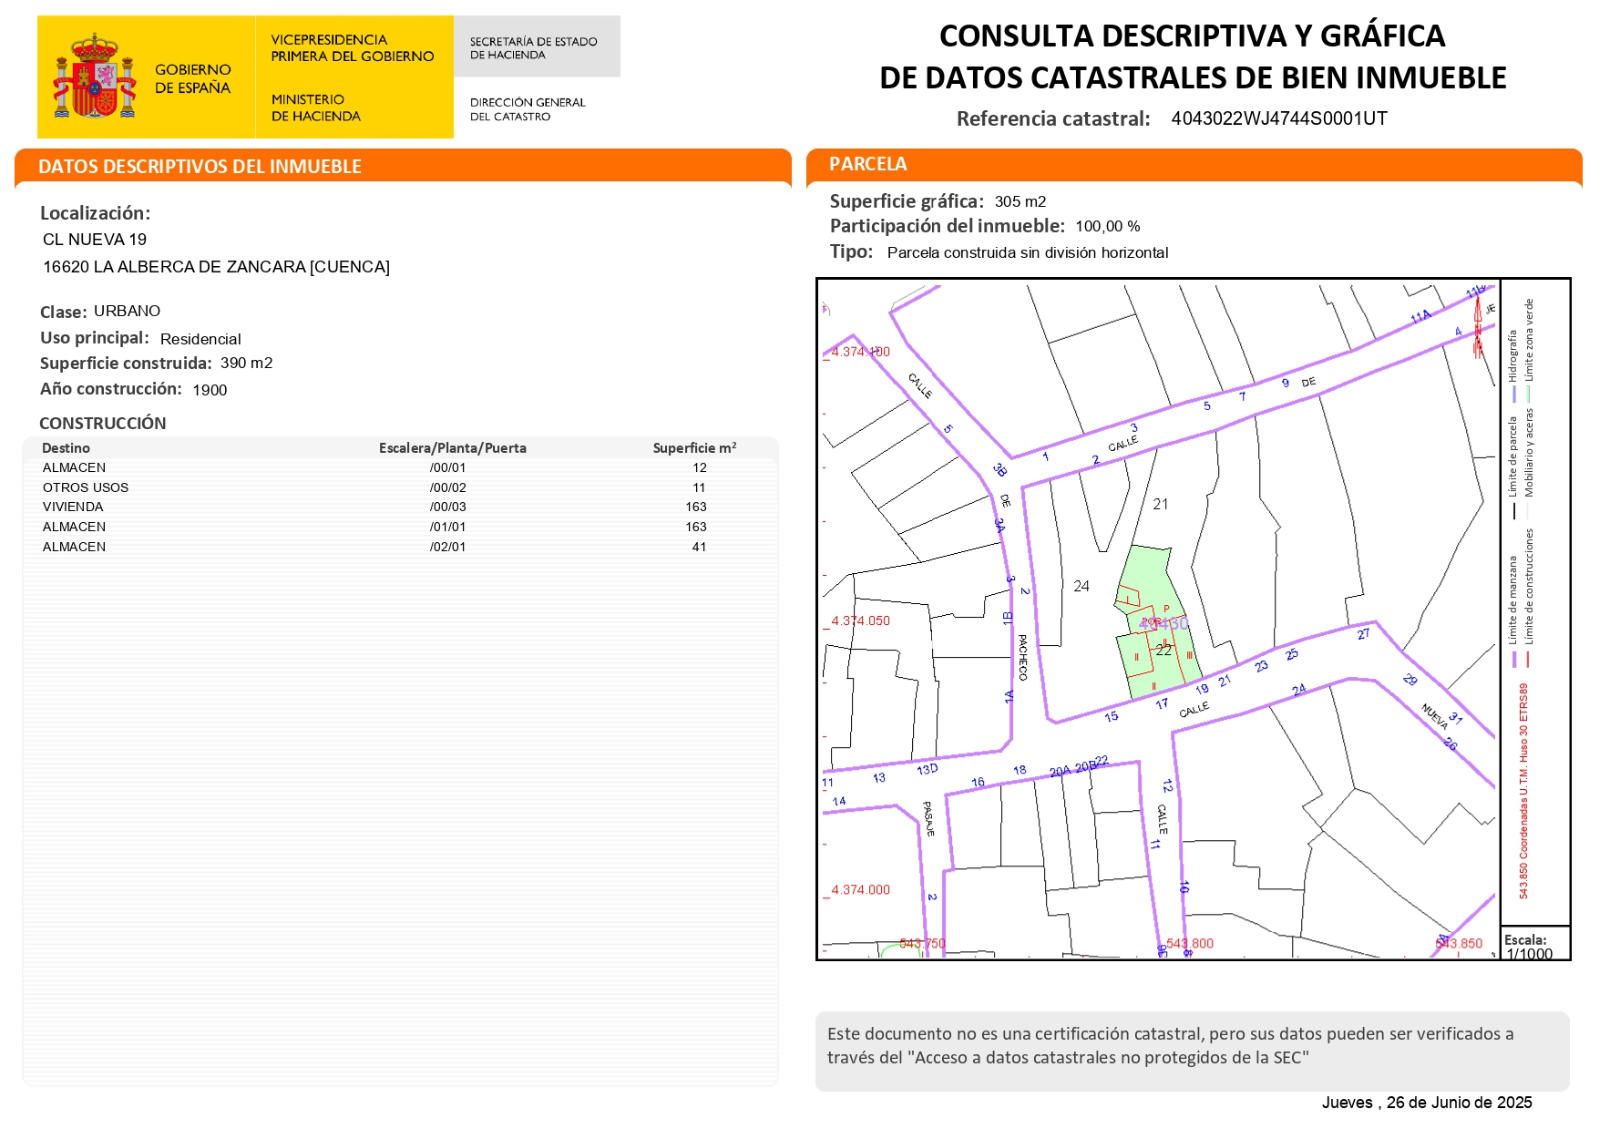This screenshot has width=1600, height=1130.
Task: Select the VIVIENDA row in the construction table
Action: [400, 507]
